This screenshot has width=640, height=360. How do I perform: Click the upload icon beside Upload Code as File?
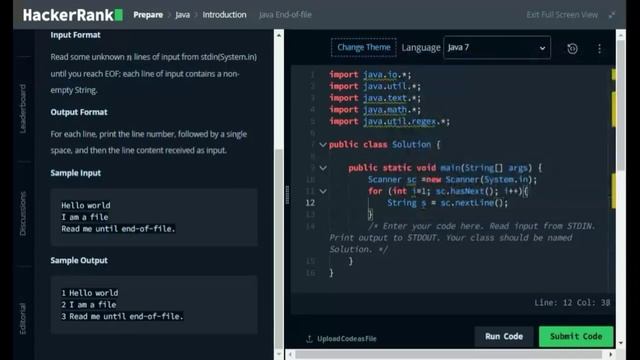coord(309,339)
